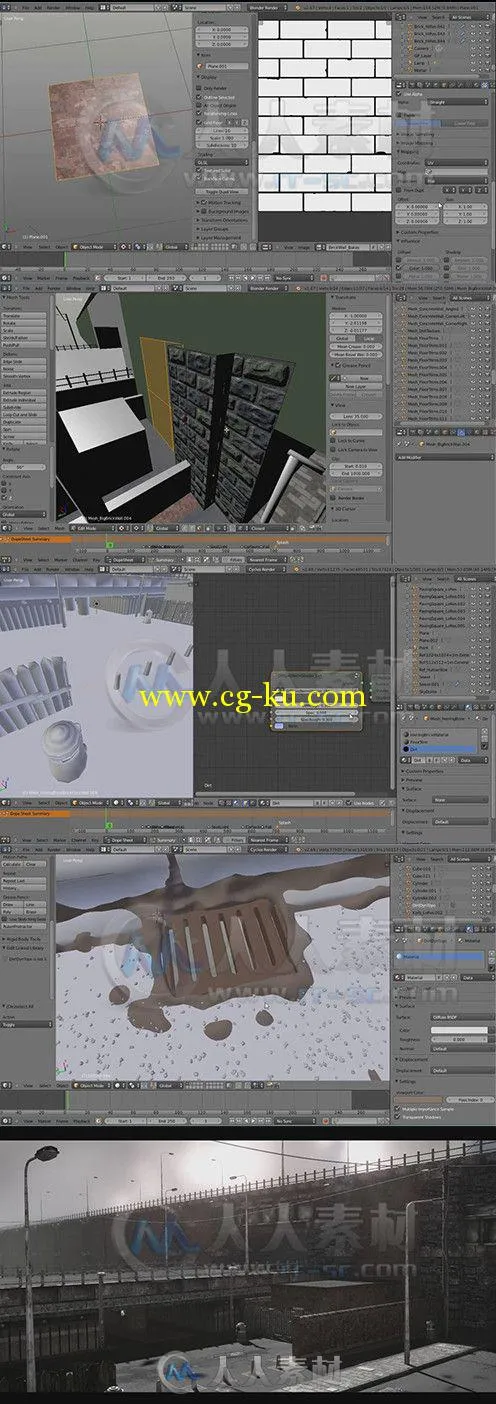This screenshot has height=1404, width=496.
Task: Click the Extrude Region tool button
Action: [24, 392]
